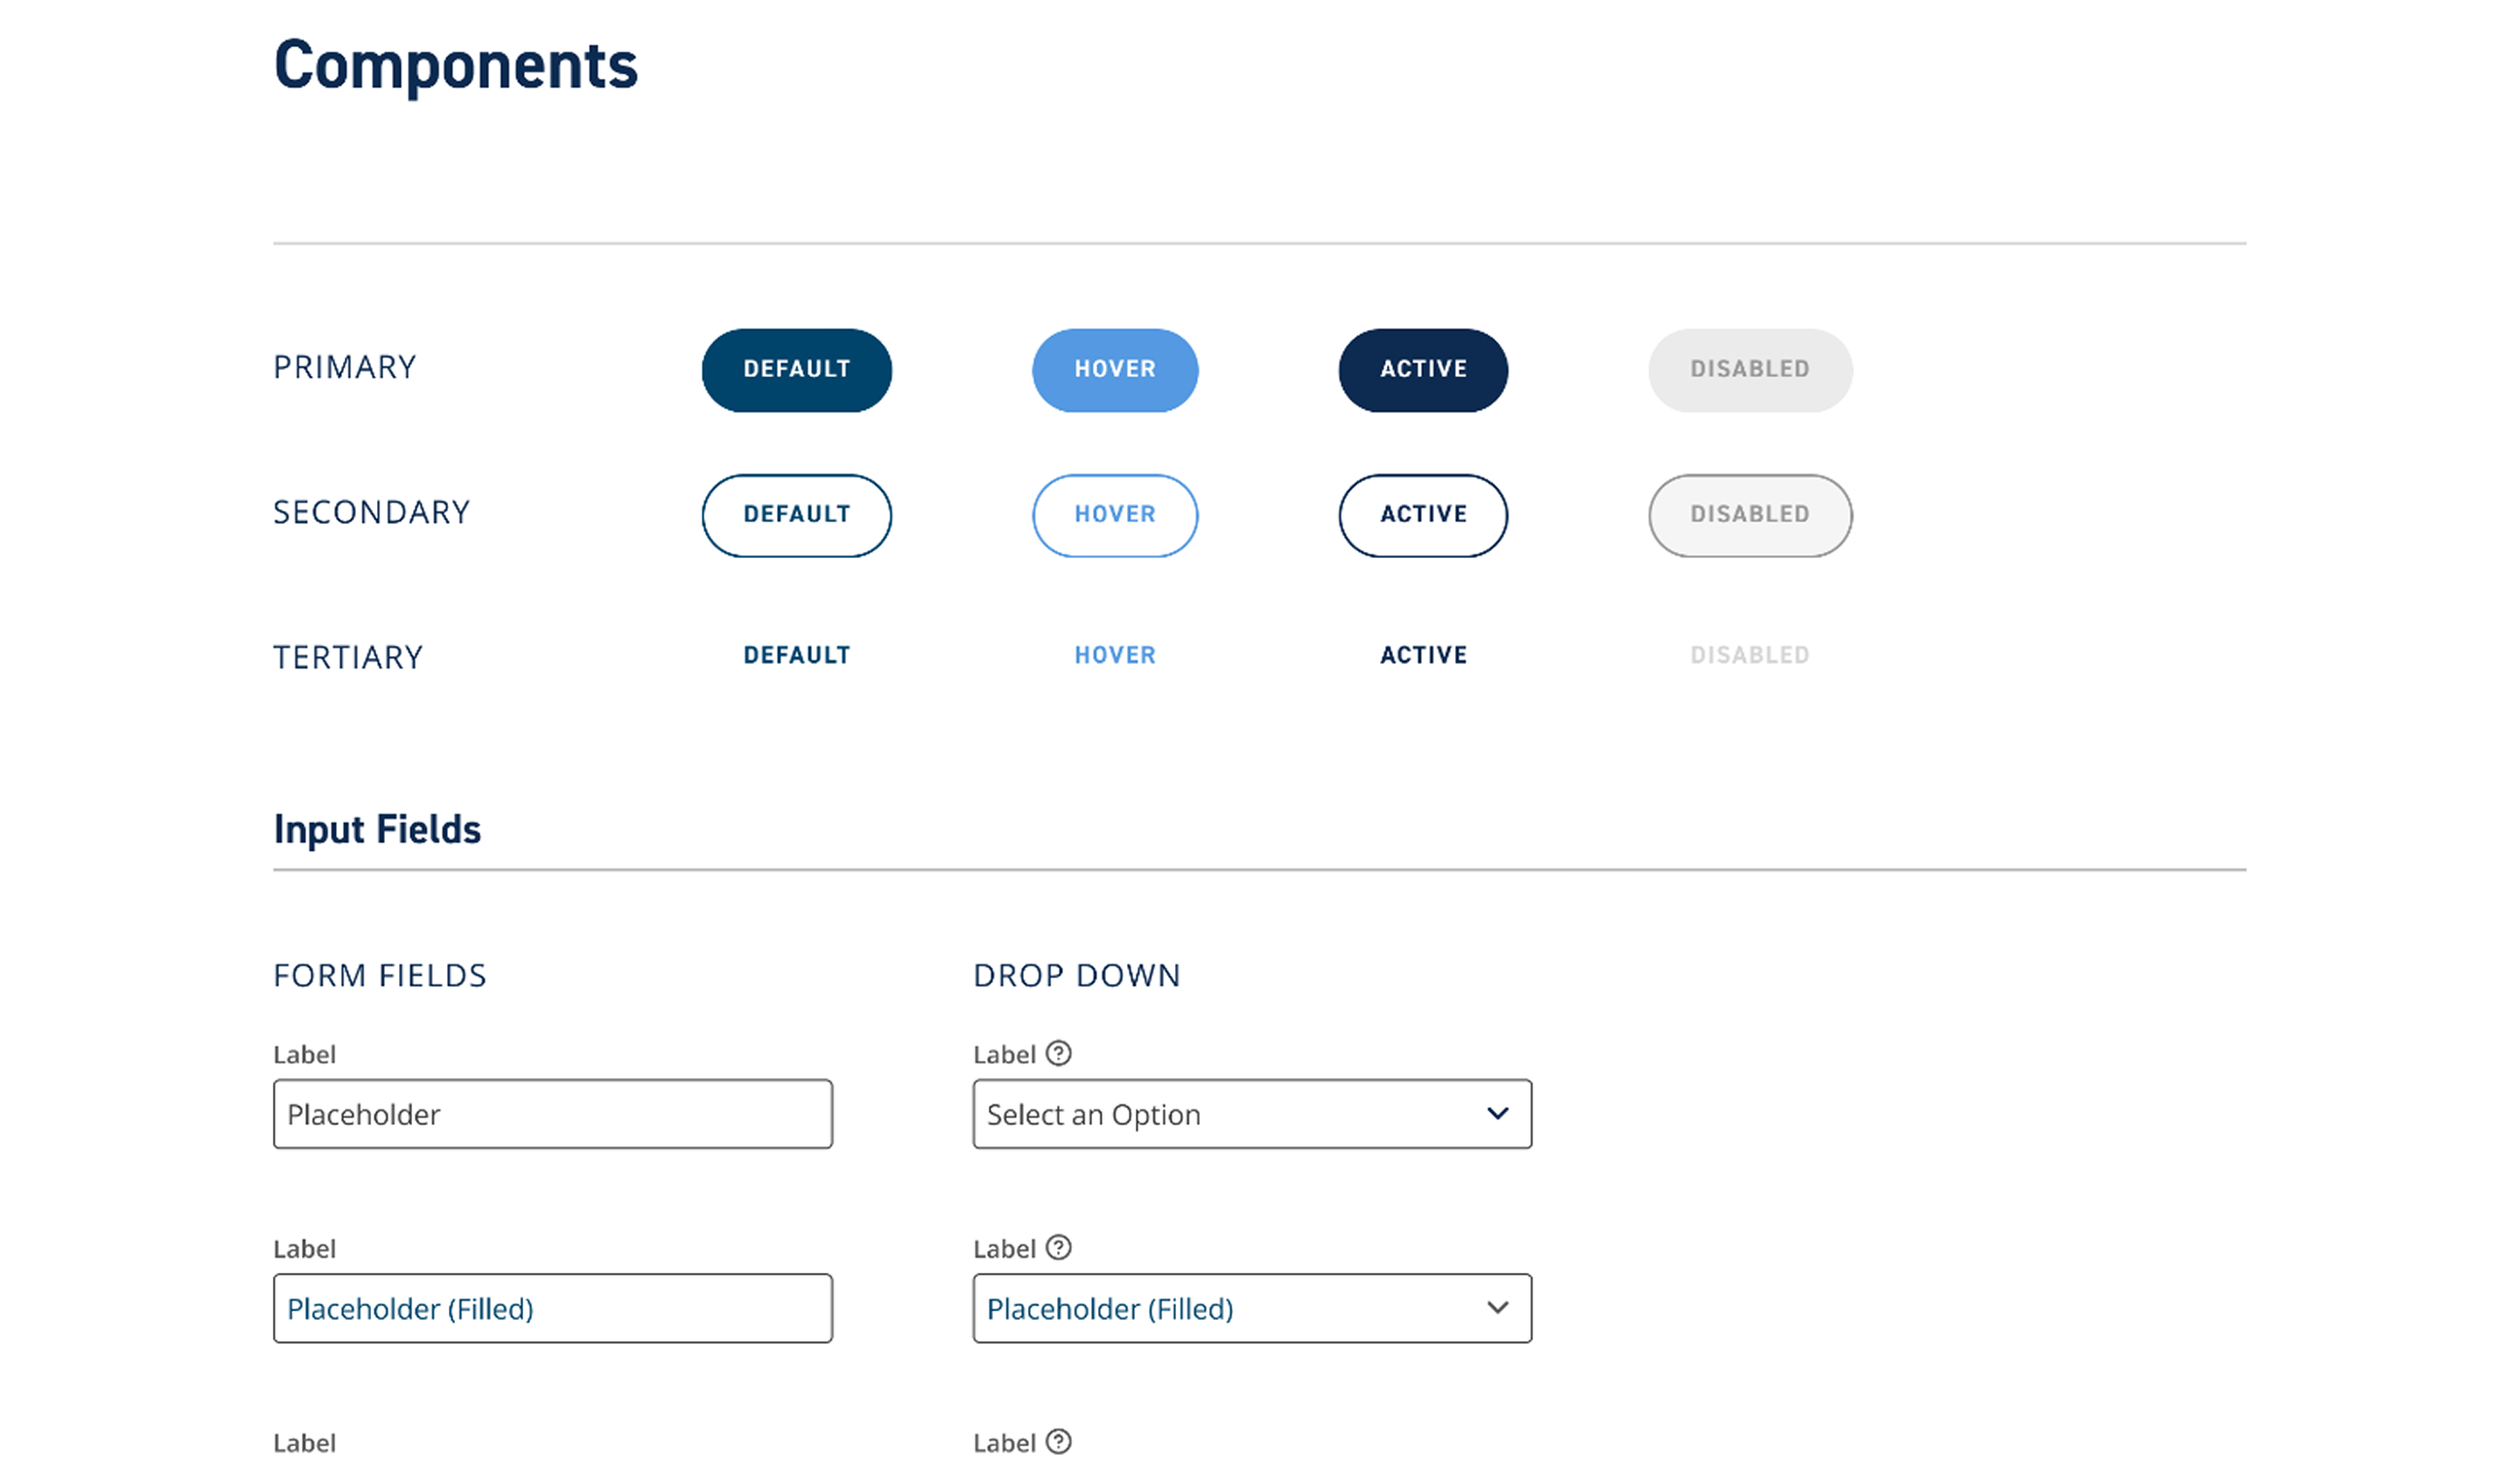Screen dimensions: 2520x1461
Task: Focus the empty Placeholder form field
Action: pyautogui.click(x=552, y=1114)
